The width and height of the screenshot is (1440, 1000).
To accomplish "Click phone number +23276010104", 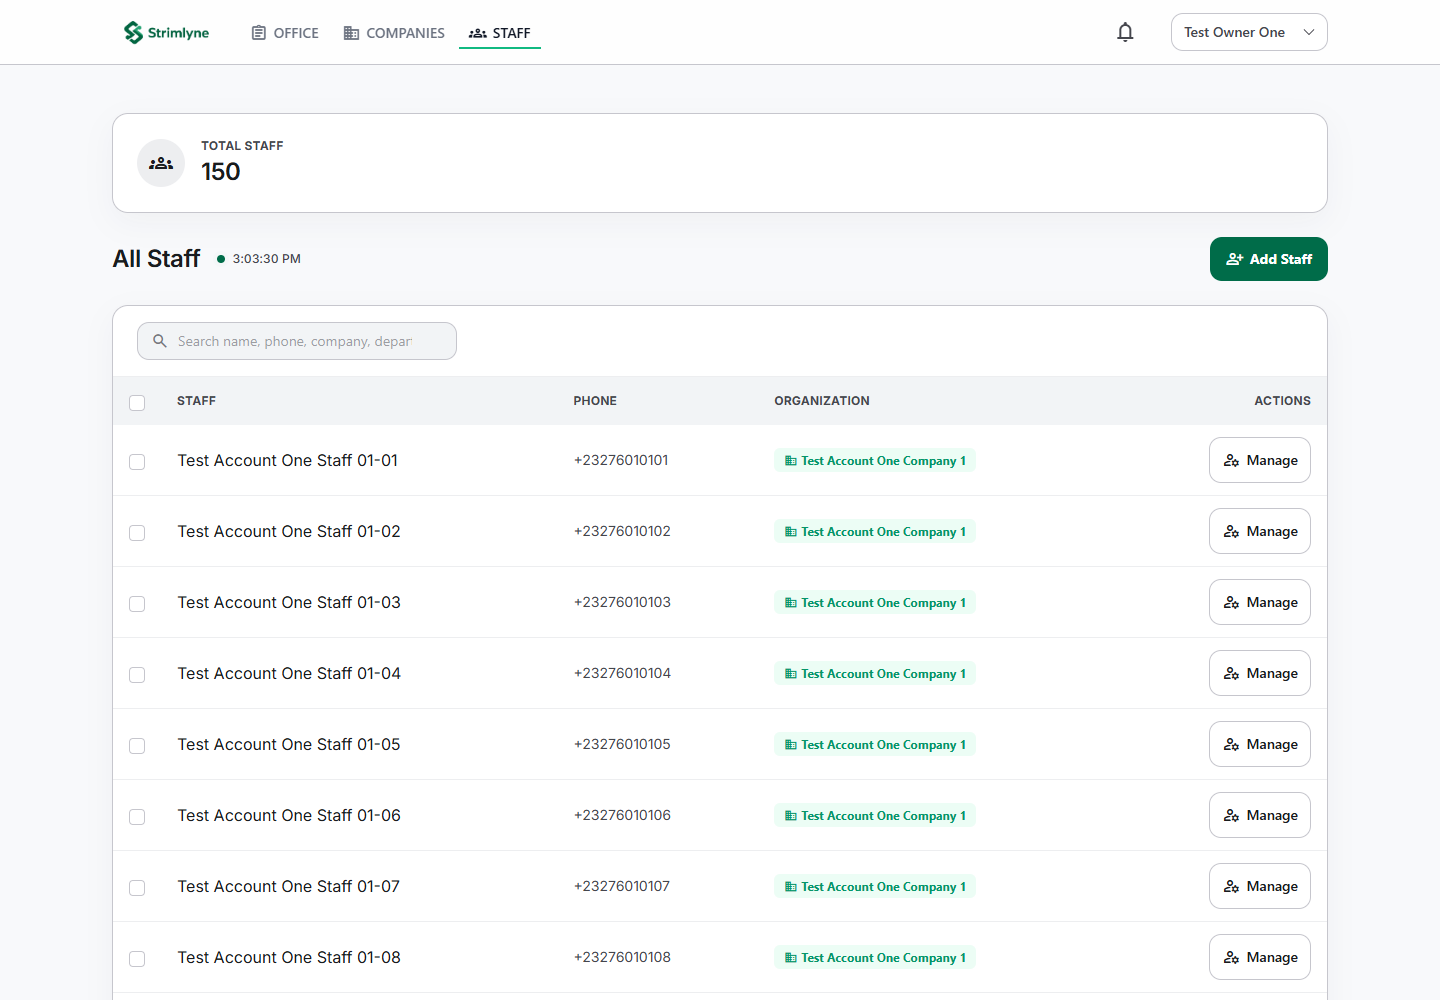I will pyautogui.click(x=622, y=673).
